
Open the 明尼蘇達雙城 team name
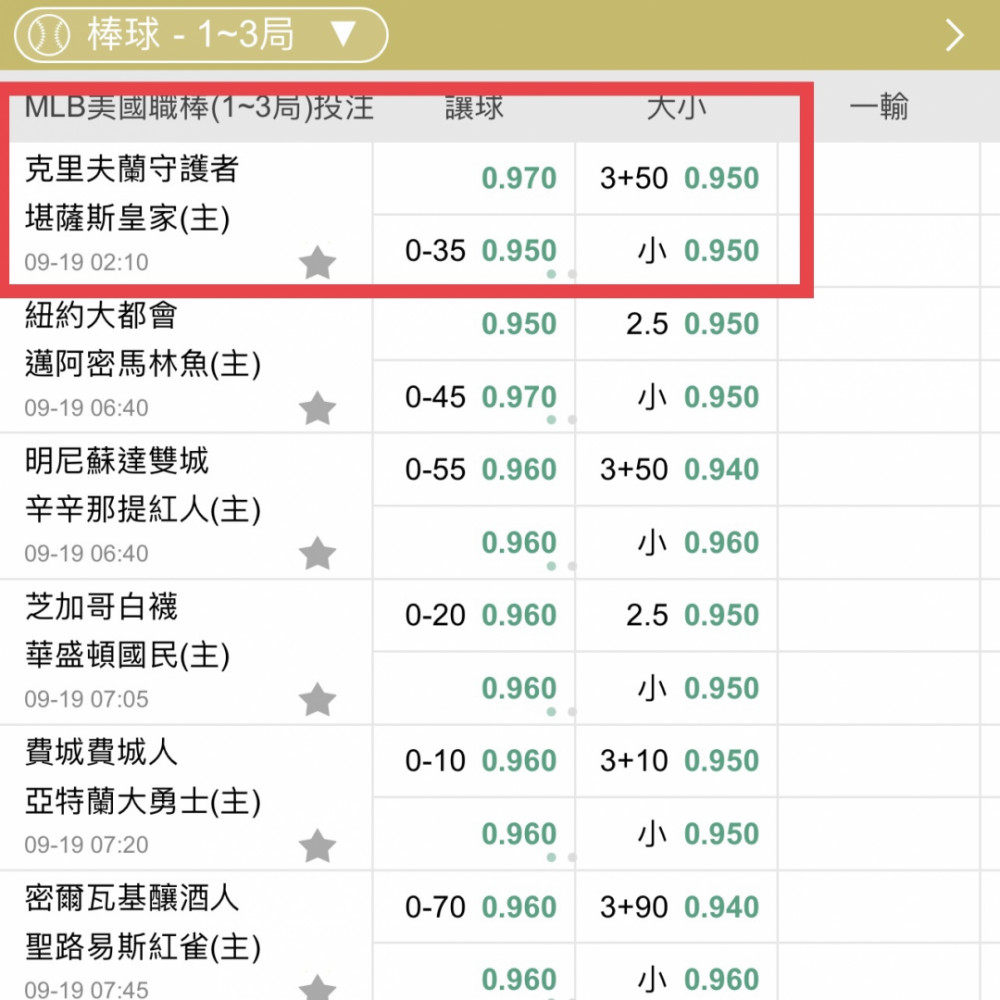pos(117,460)
